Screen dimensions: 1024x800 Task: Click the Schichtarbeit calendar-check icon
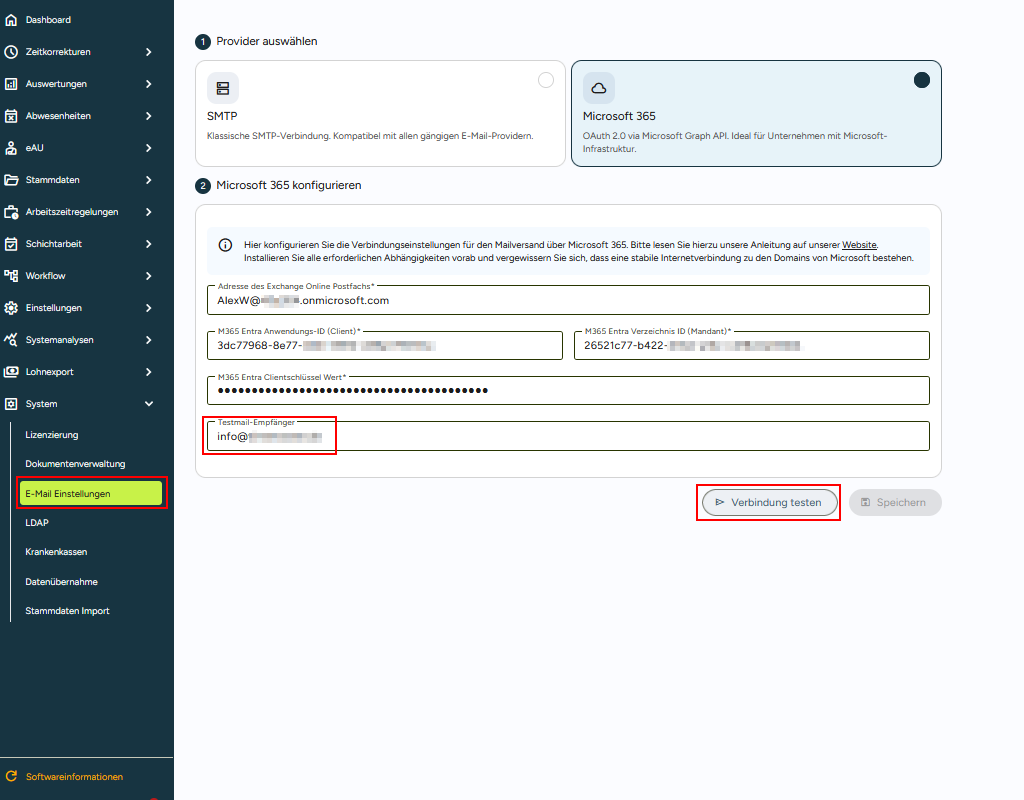click(11, 244)
